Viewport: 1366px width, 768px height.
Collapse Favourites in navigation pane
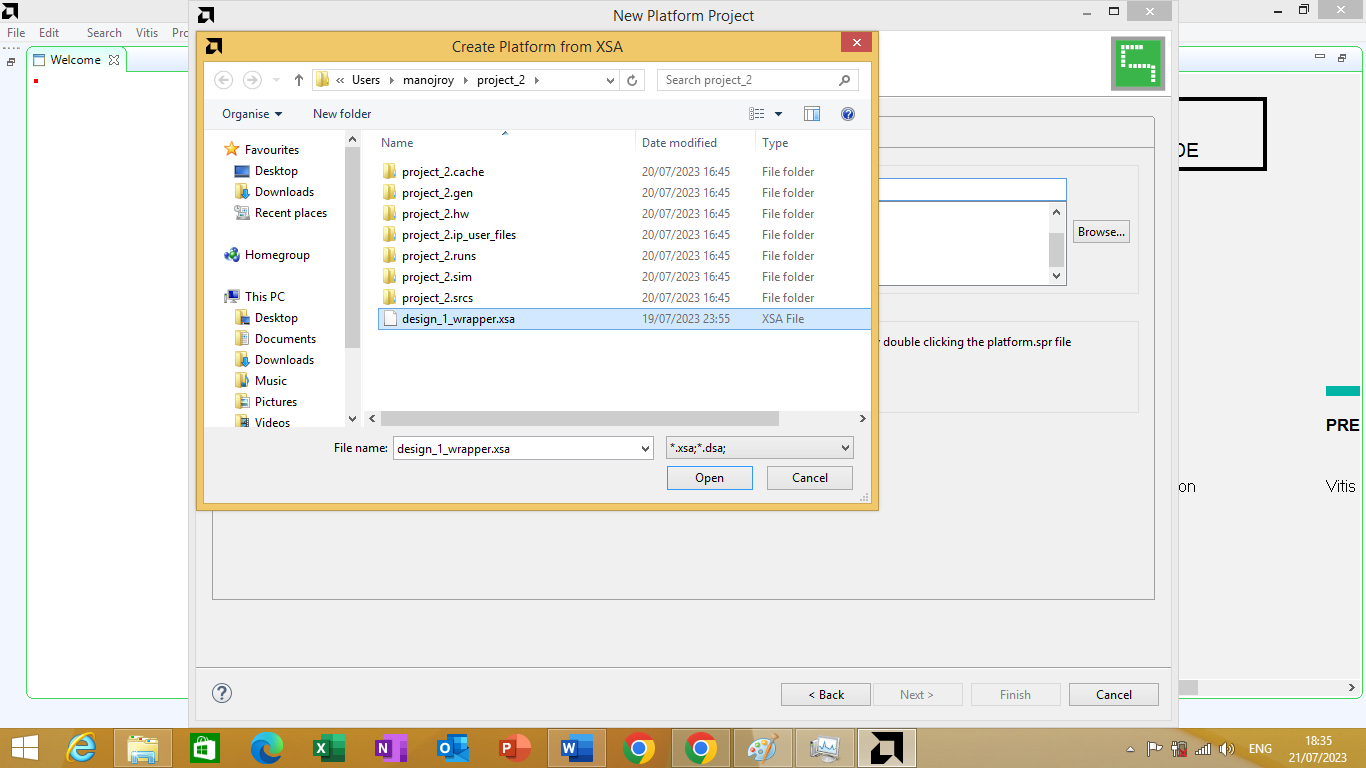click(271, 150)
